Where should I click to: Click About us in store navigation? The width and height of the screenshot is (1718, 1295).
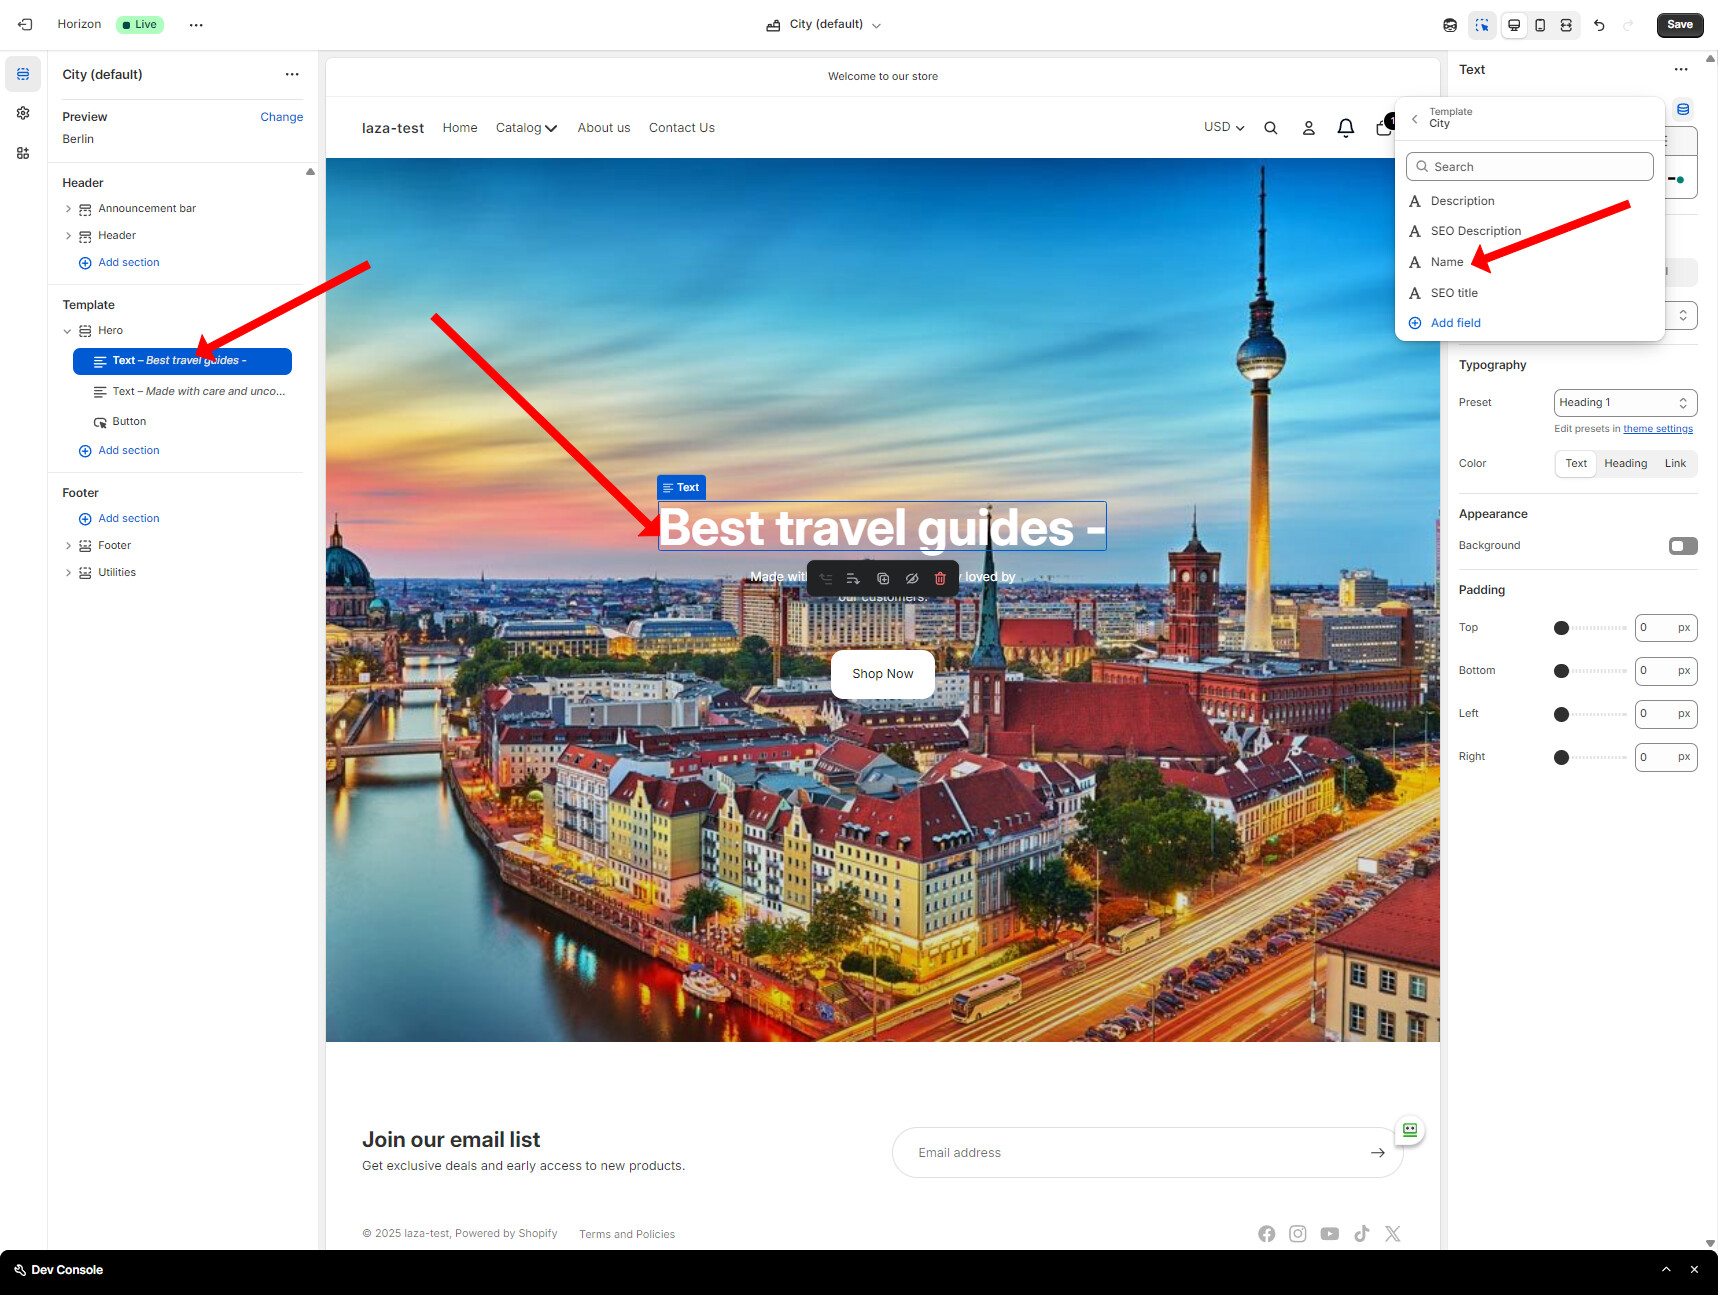[604, 128]
